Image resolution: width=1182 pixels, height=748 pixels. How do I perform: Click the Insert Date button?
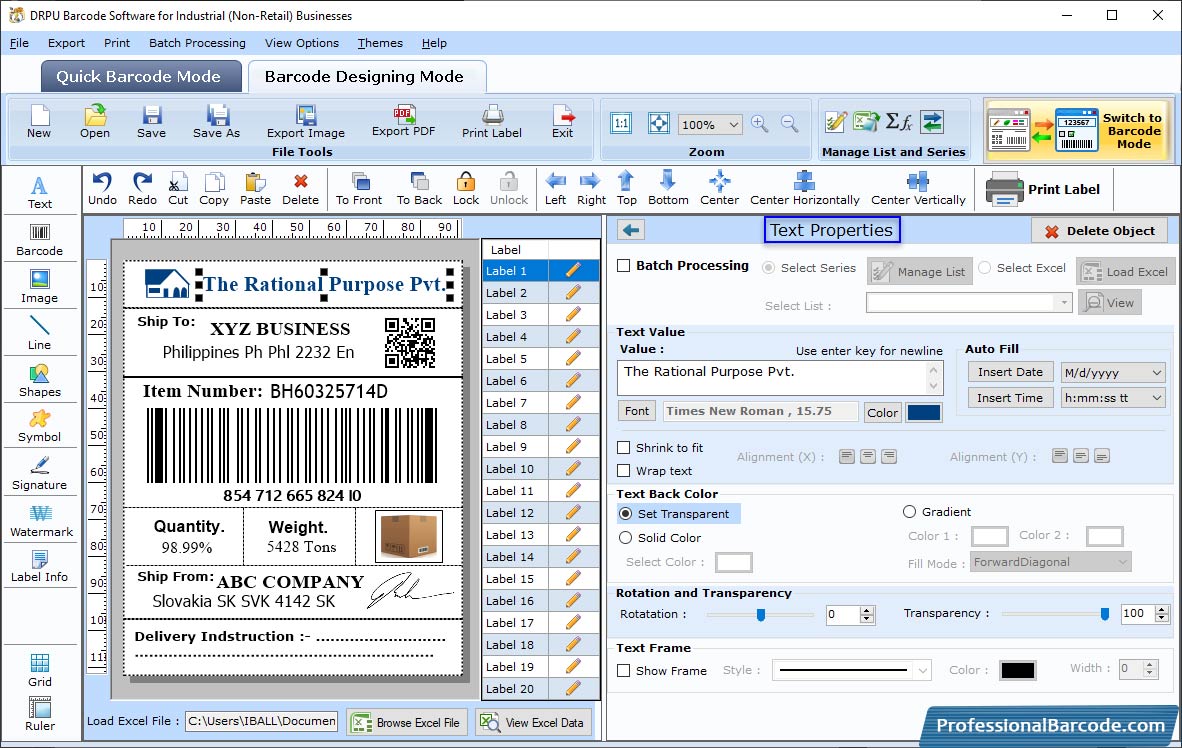click(1009, 372)
